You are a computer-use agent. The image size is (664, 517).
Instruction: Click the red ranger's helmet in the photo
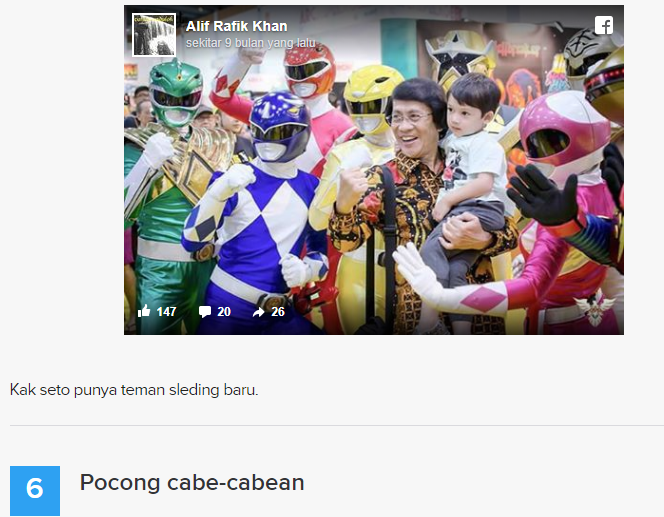pyautogui.click(x=310, y=72)
